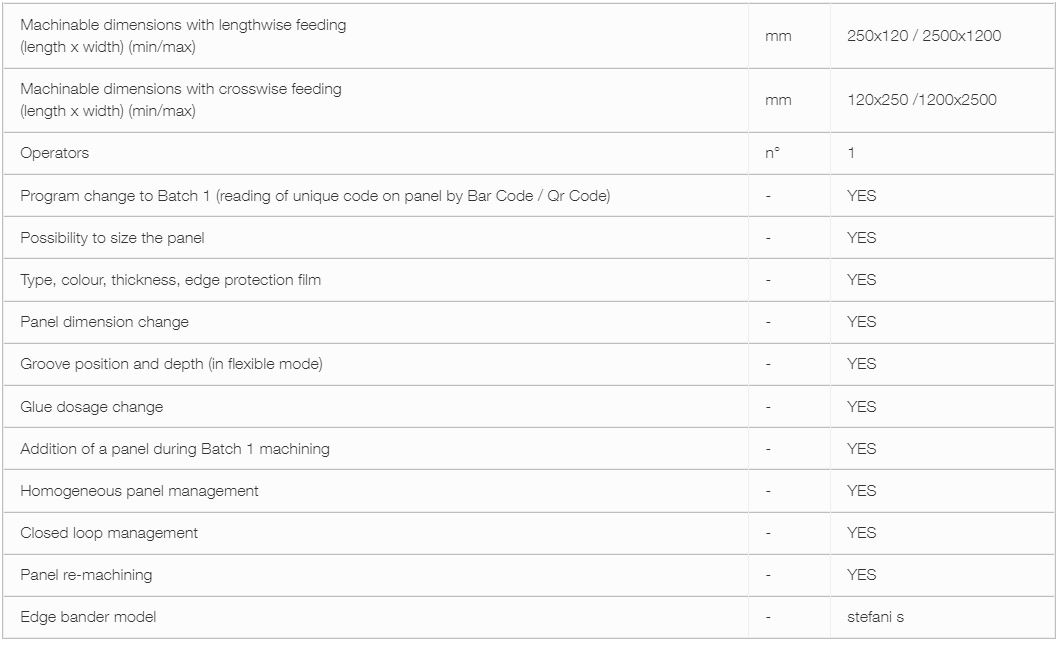This screenshot has height=645, width=1061.
Task: Click Type, colour, thickness, edge protection film
Action: [x=171, y=280]
